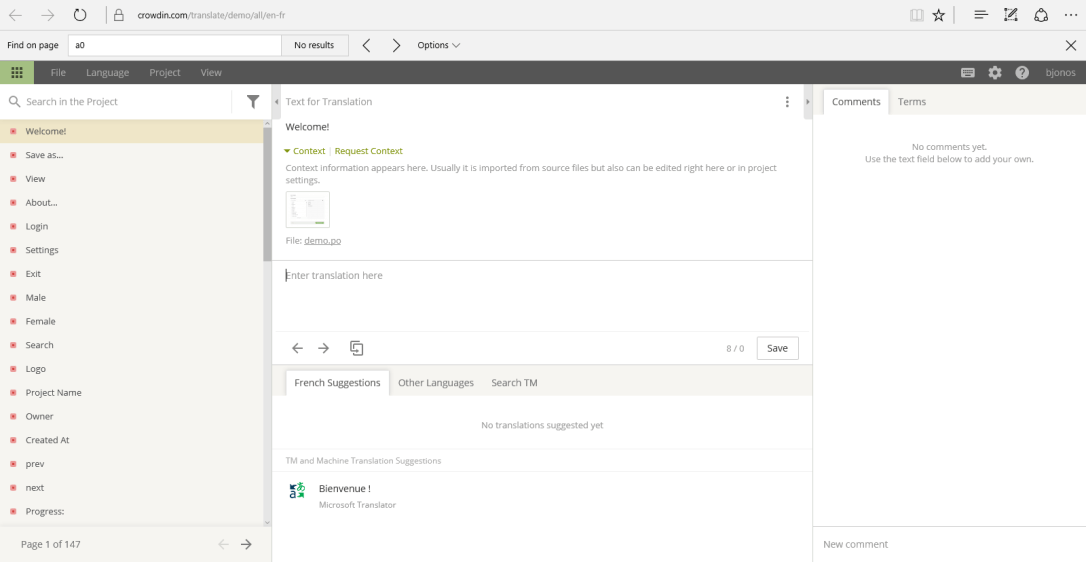Screen dimensions: 1086x562
Task: Open the green apps grid menu
Action: coord(17,72)
